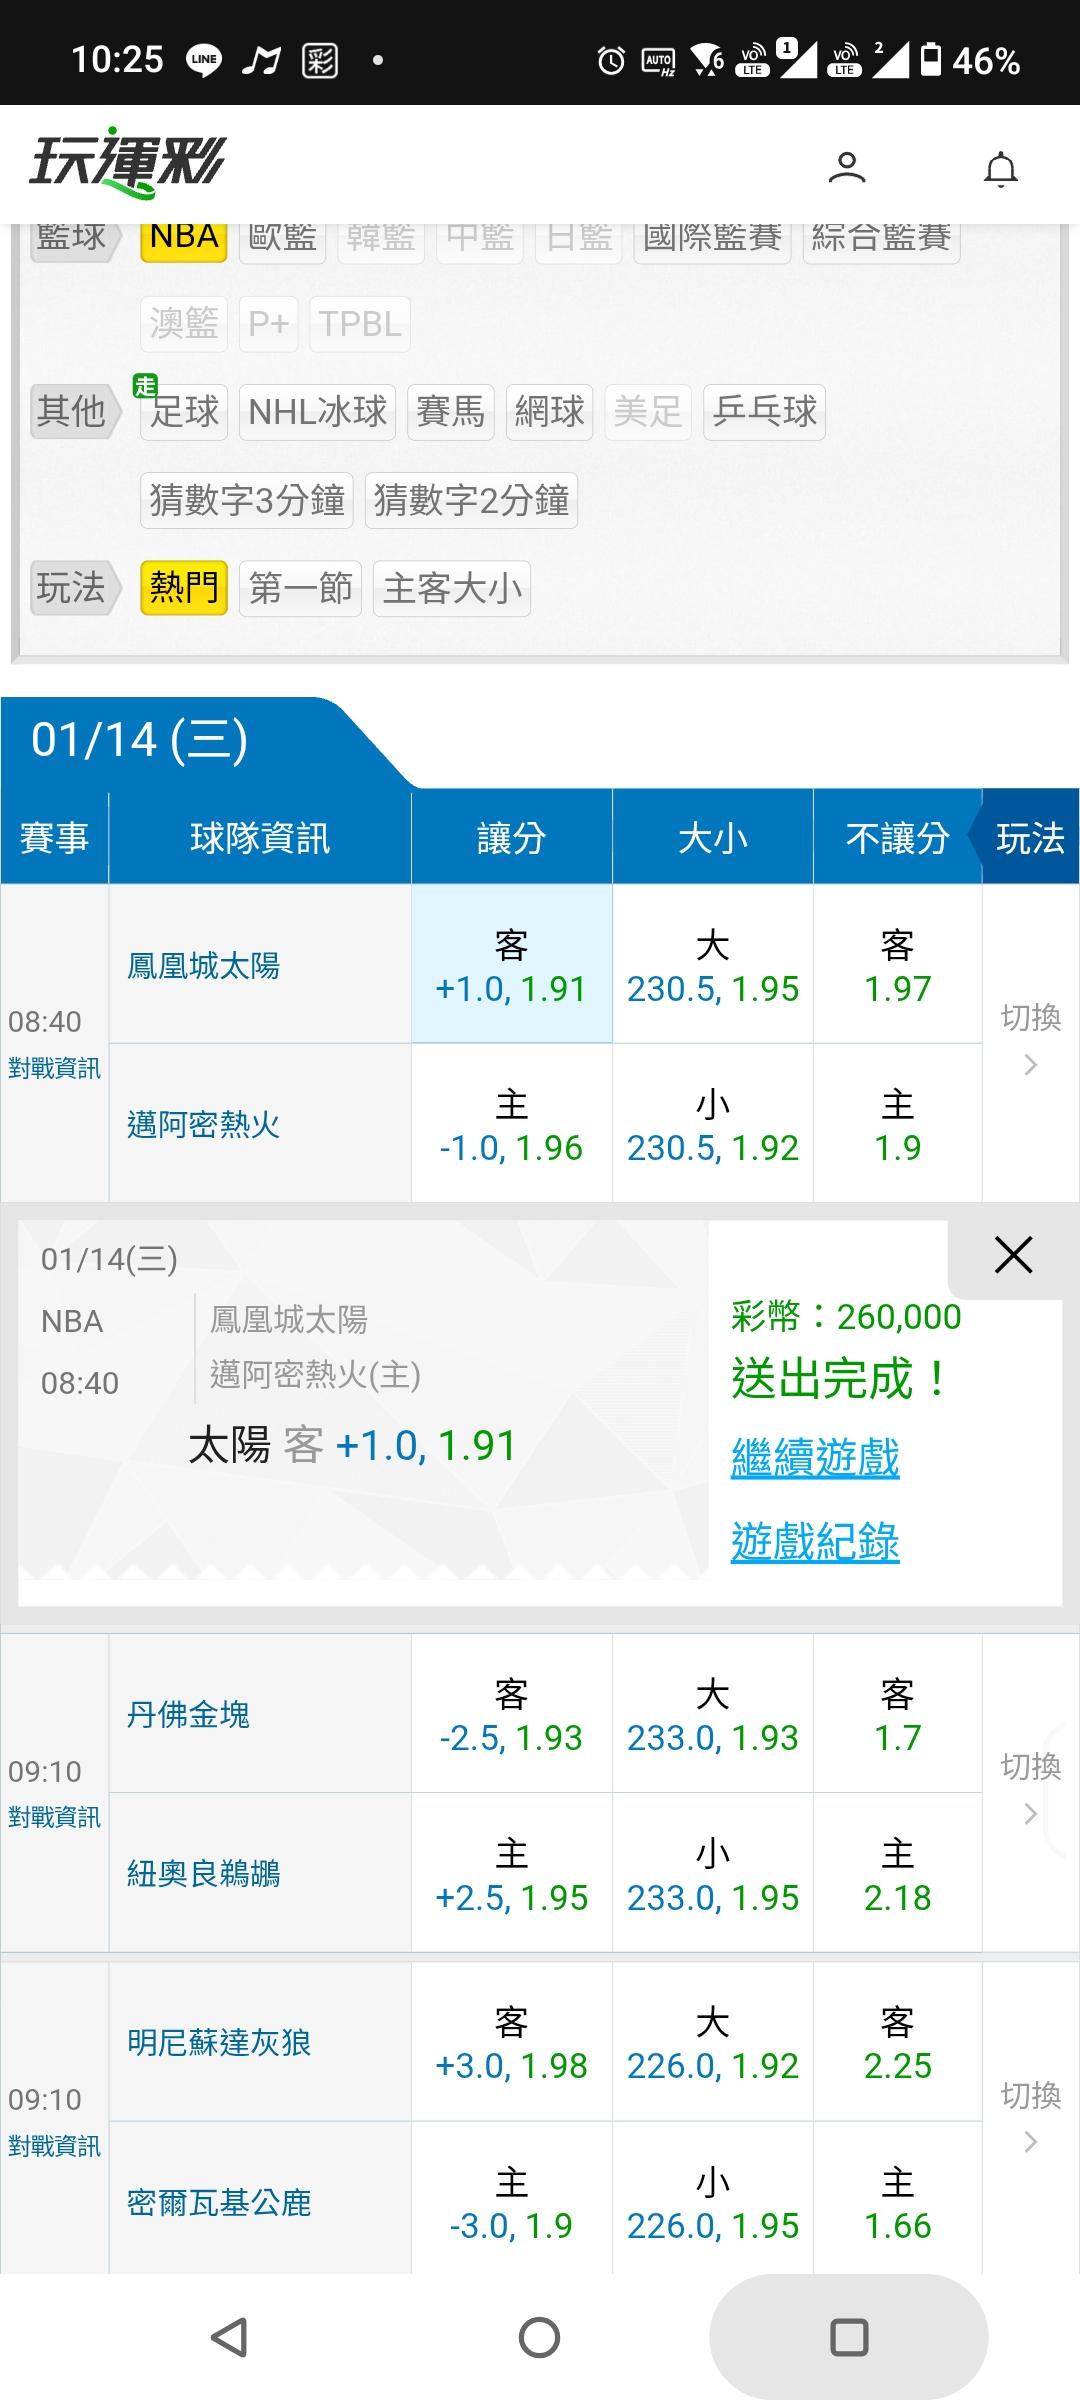Pick under 小 230.5, 1.92

coord(713,1124)
